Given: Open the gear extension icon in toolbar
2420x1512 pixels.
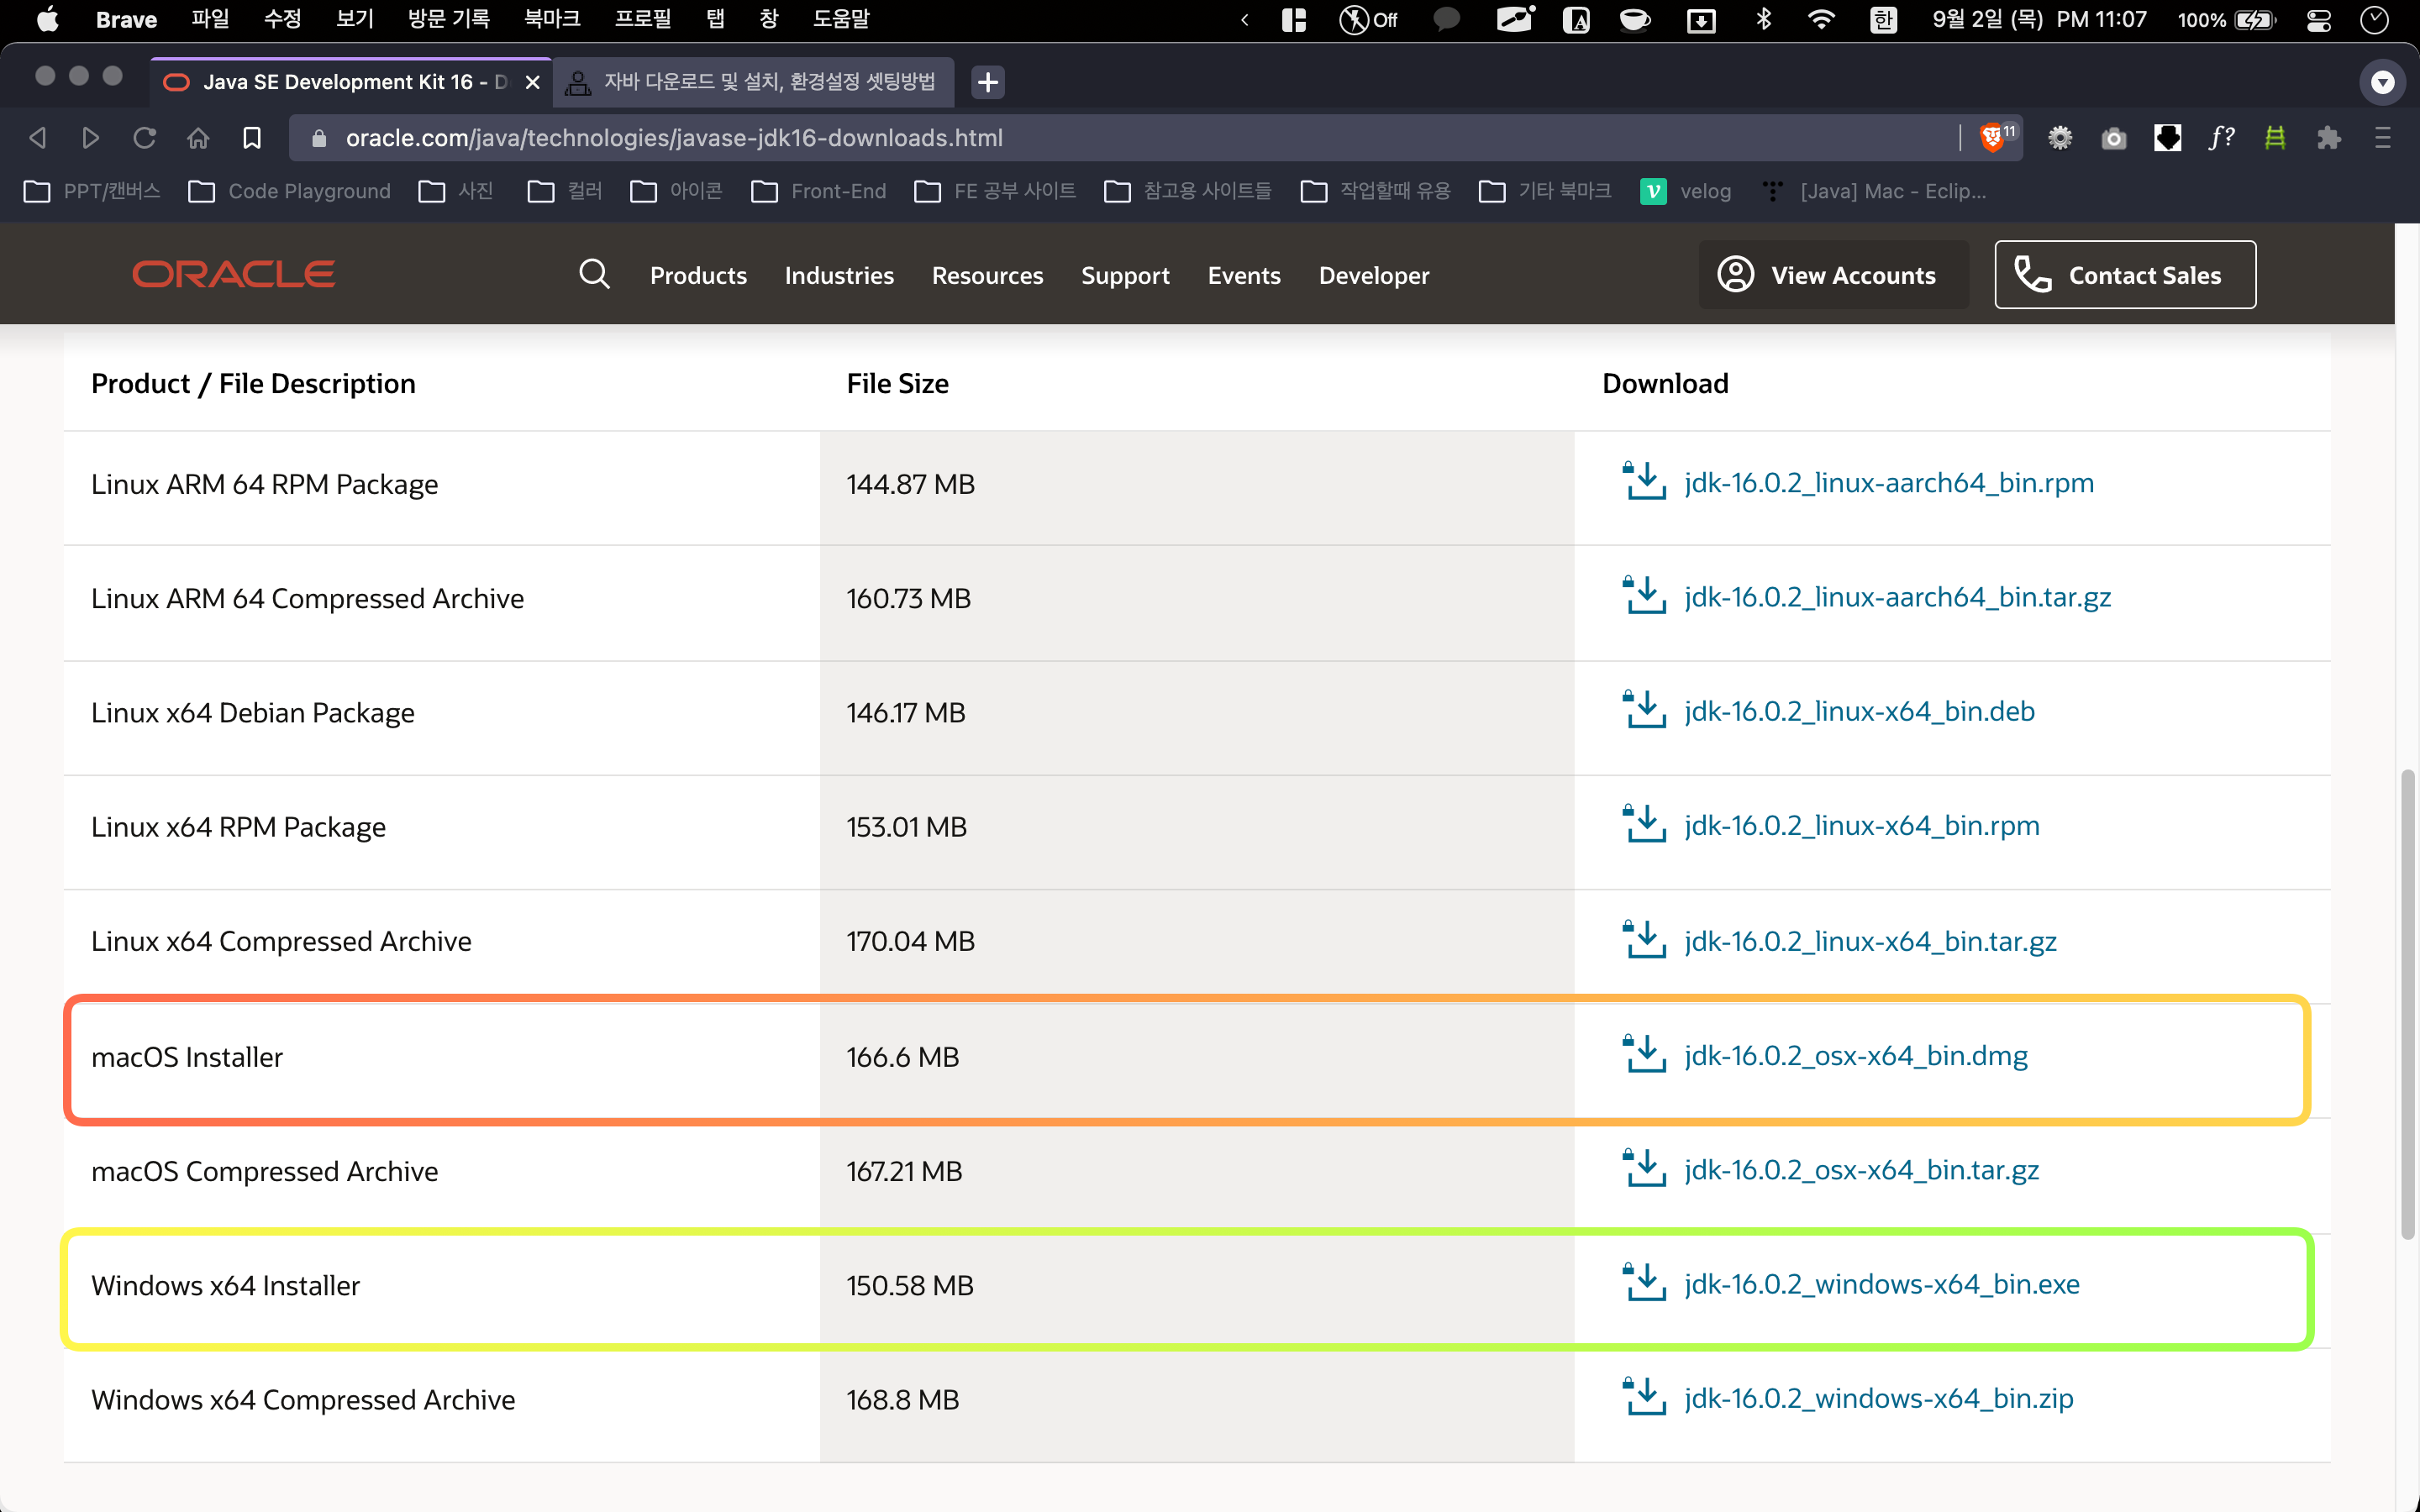Looking at the screenshot, I should [x=2060, y=138].
